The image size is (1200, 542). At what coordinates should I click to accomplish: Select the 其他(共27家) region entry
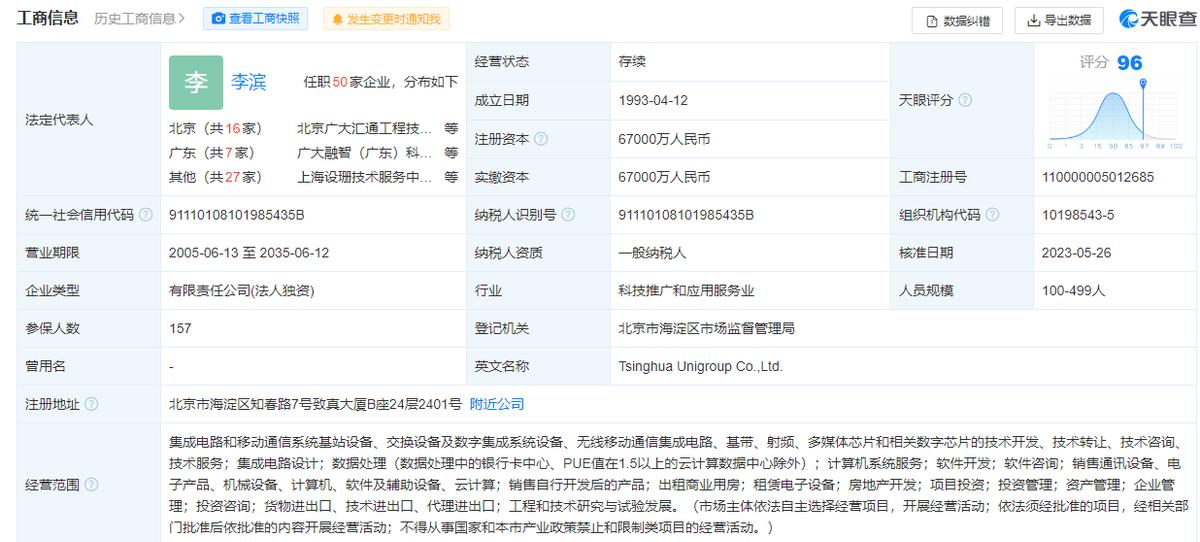pos(215,177)
